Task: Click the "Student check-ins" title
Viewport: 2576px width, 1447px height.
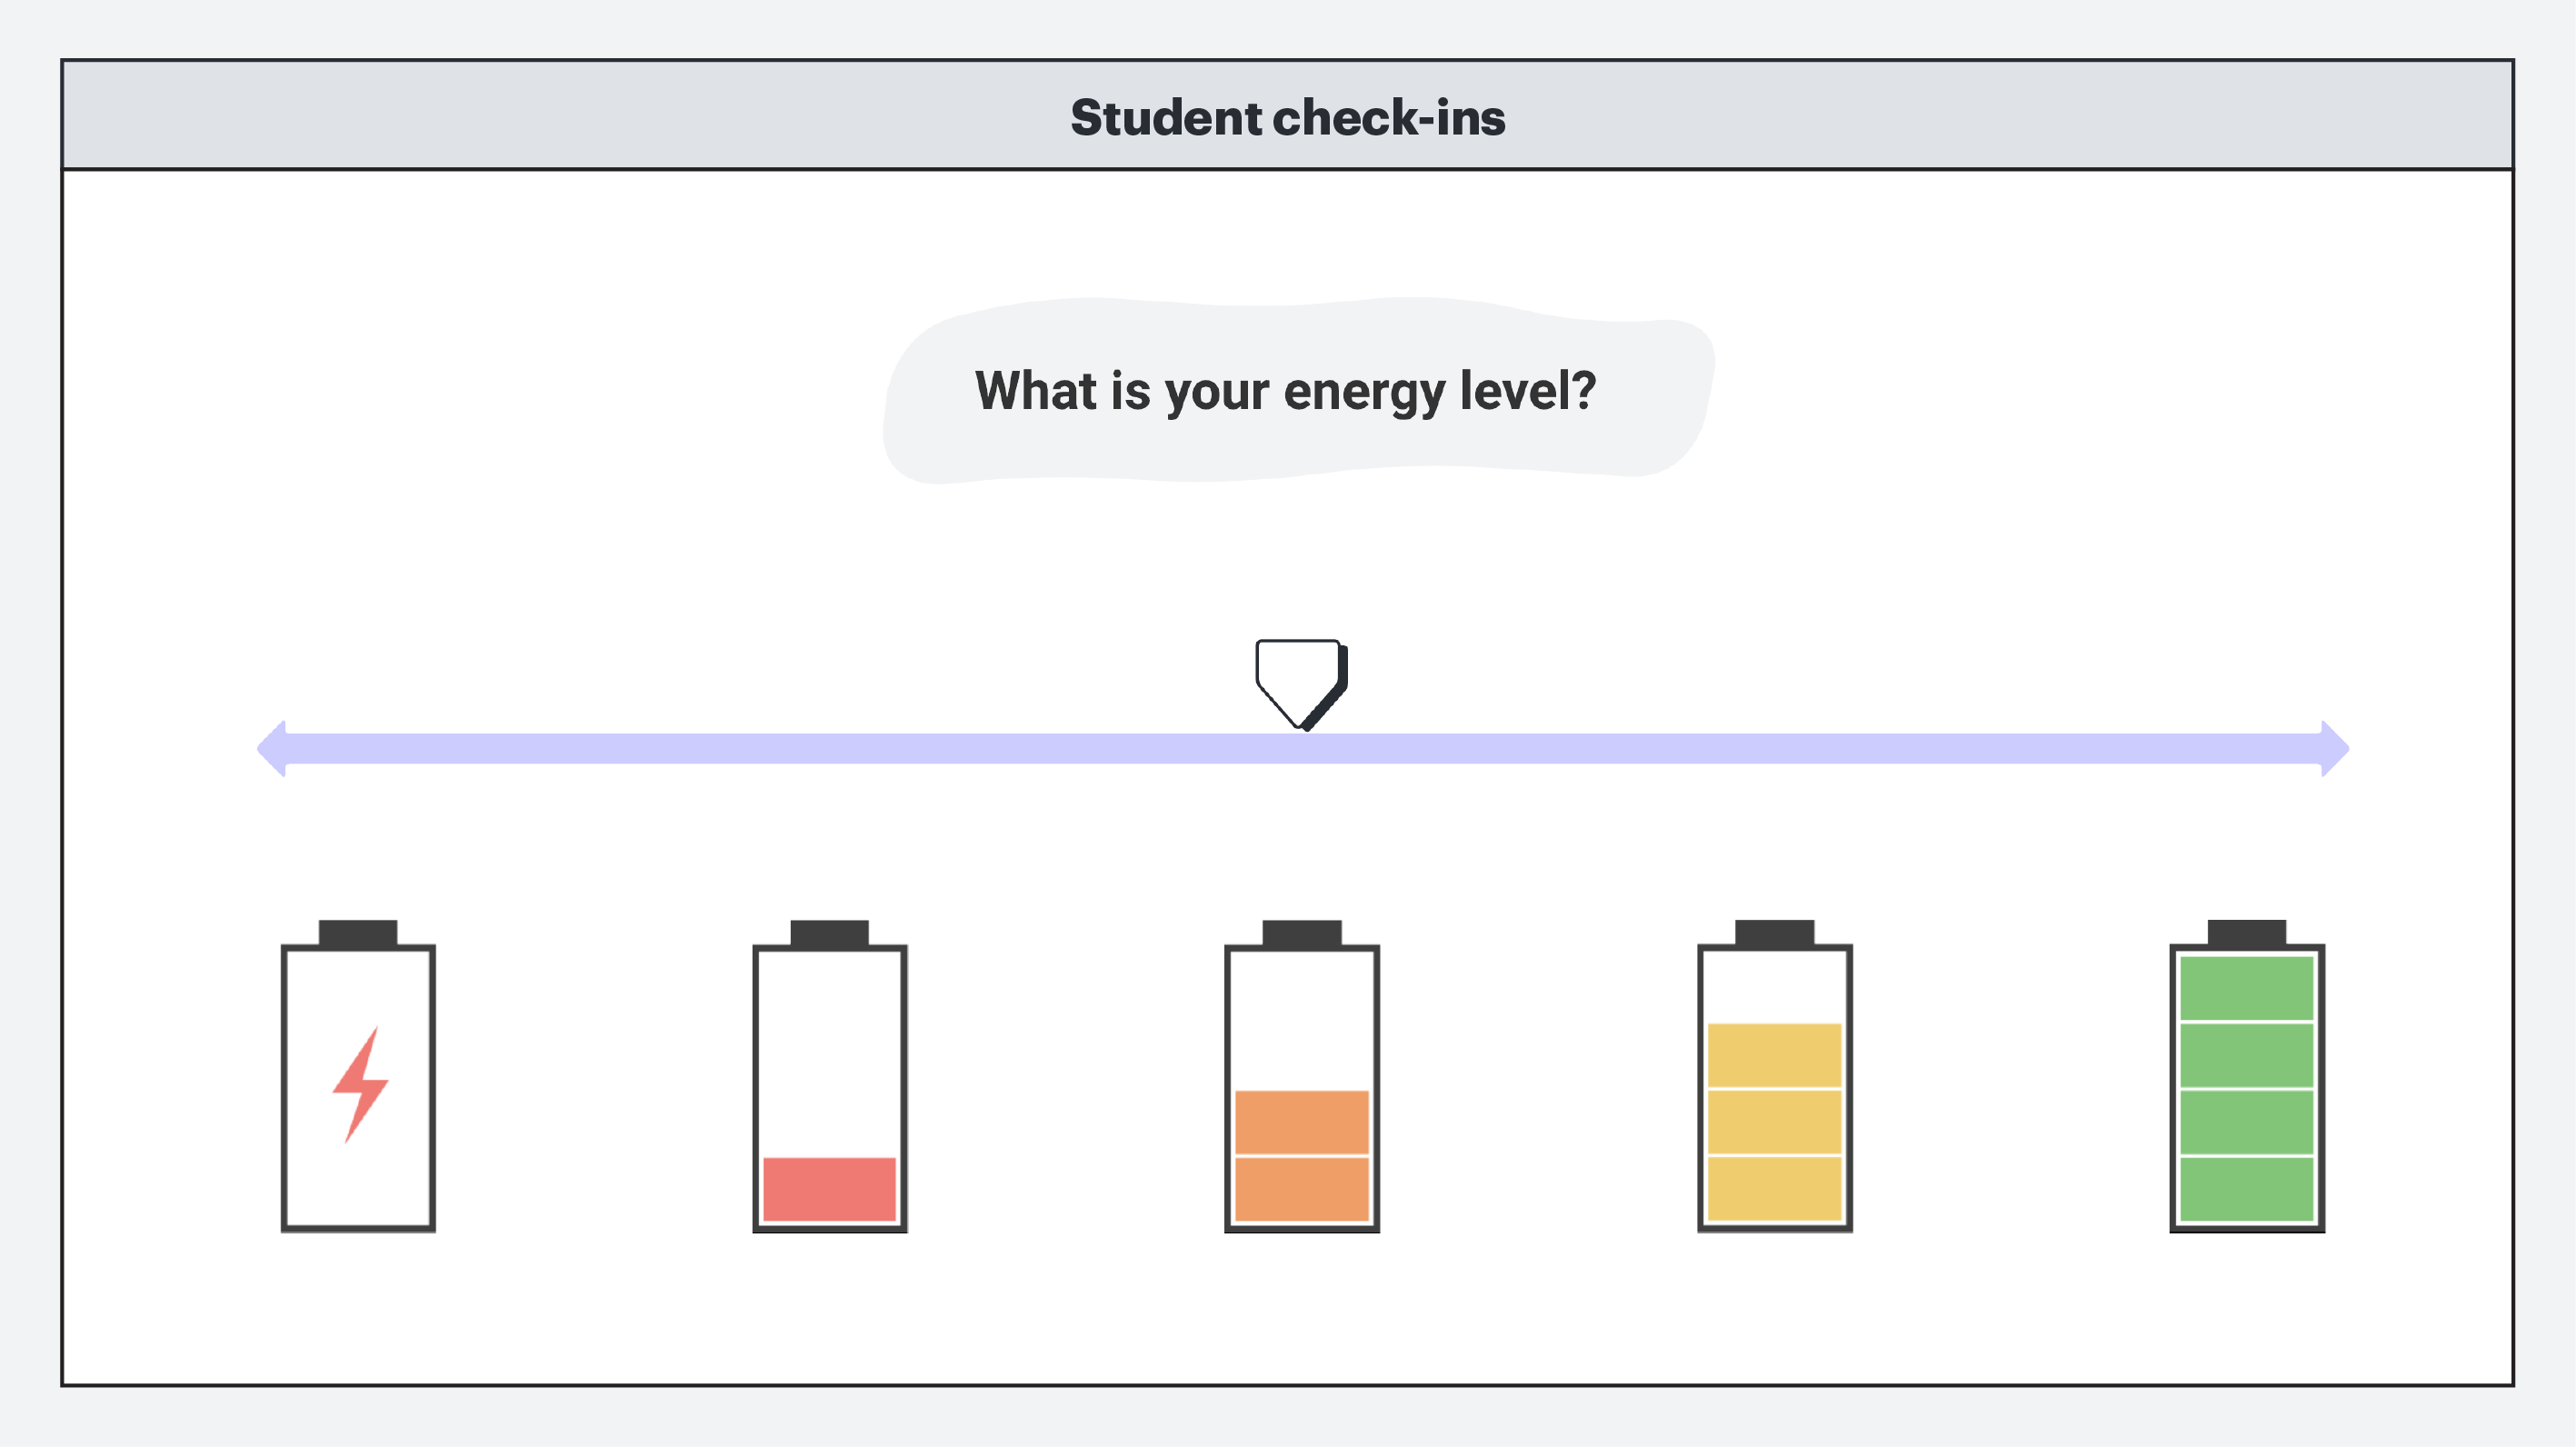Action: [1287, 117]
